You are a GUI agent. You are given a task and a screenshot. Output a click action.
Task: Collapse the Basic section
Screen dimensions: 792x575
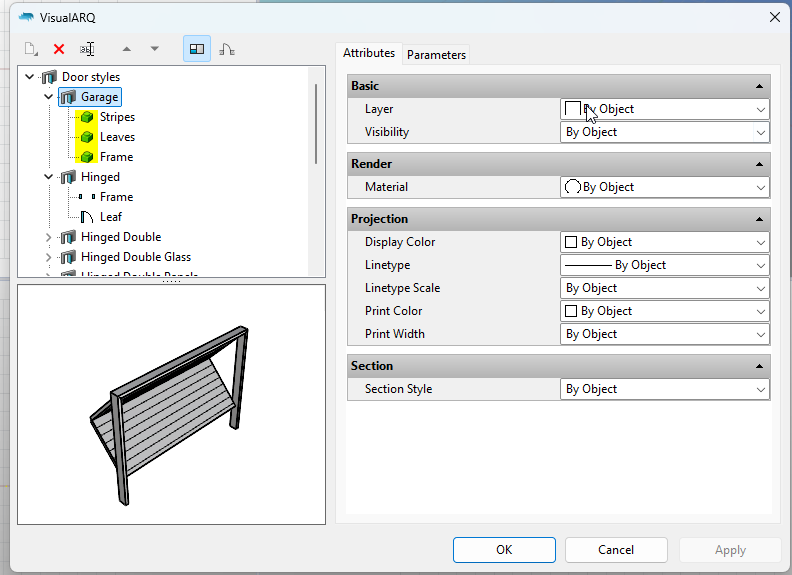click(x=759, y=86)
